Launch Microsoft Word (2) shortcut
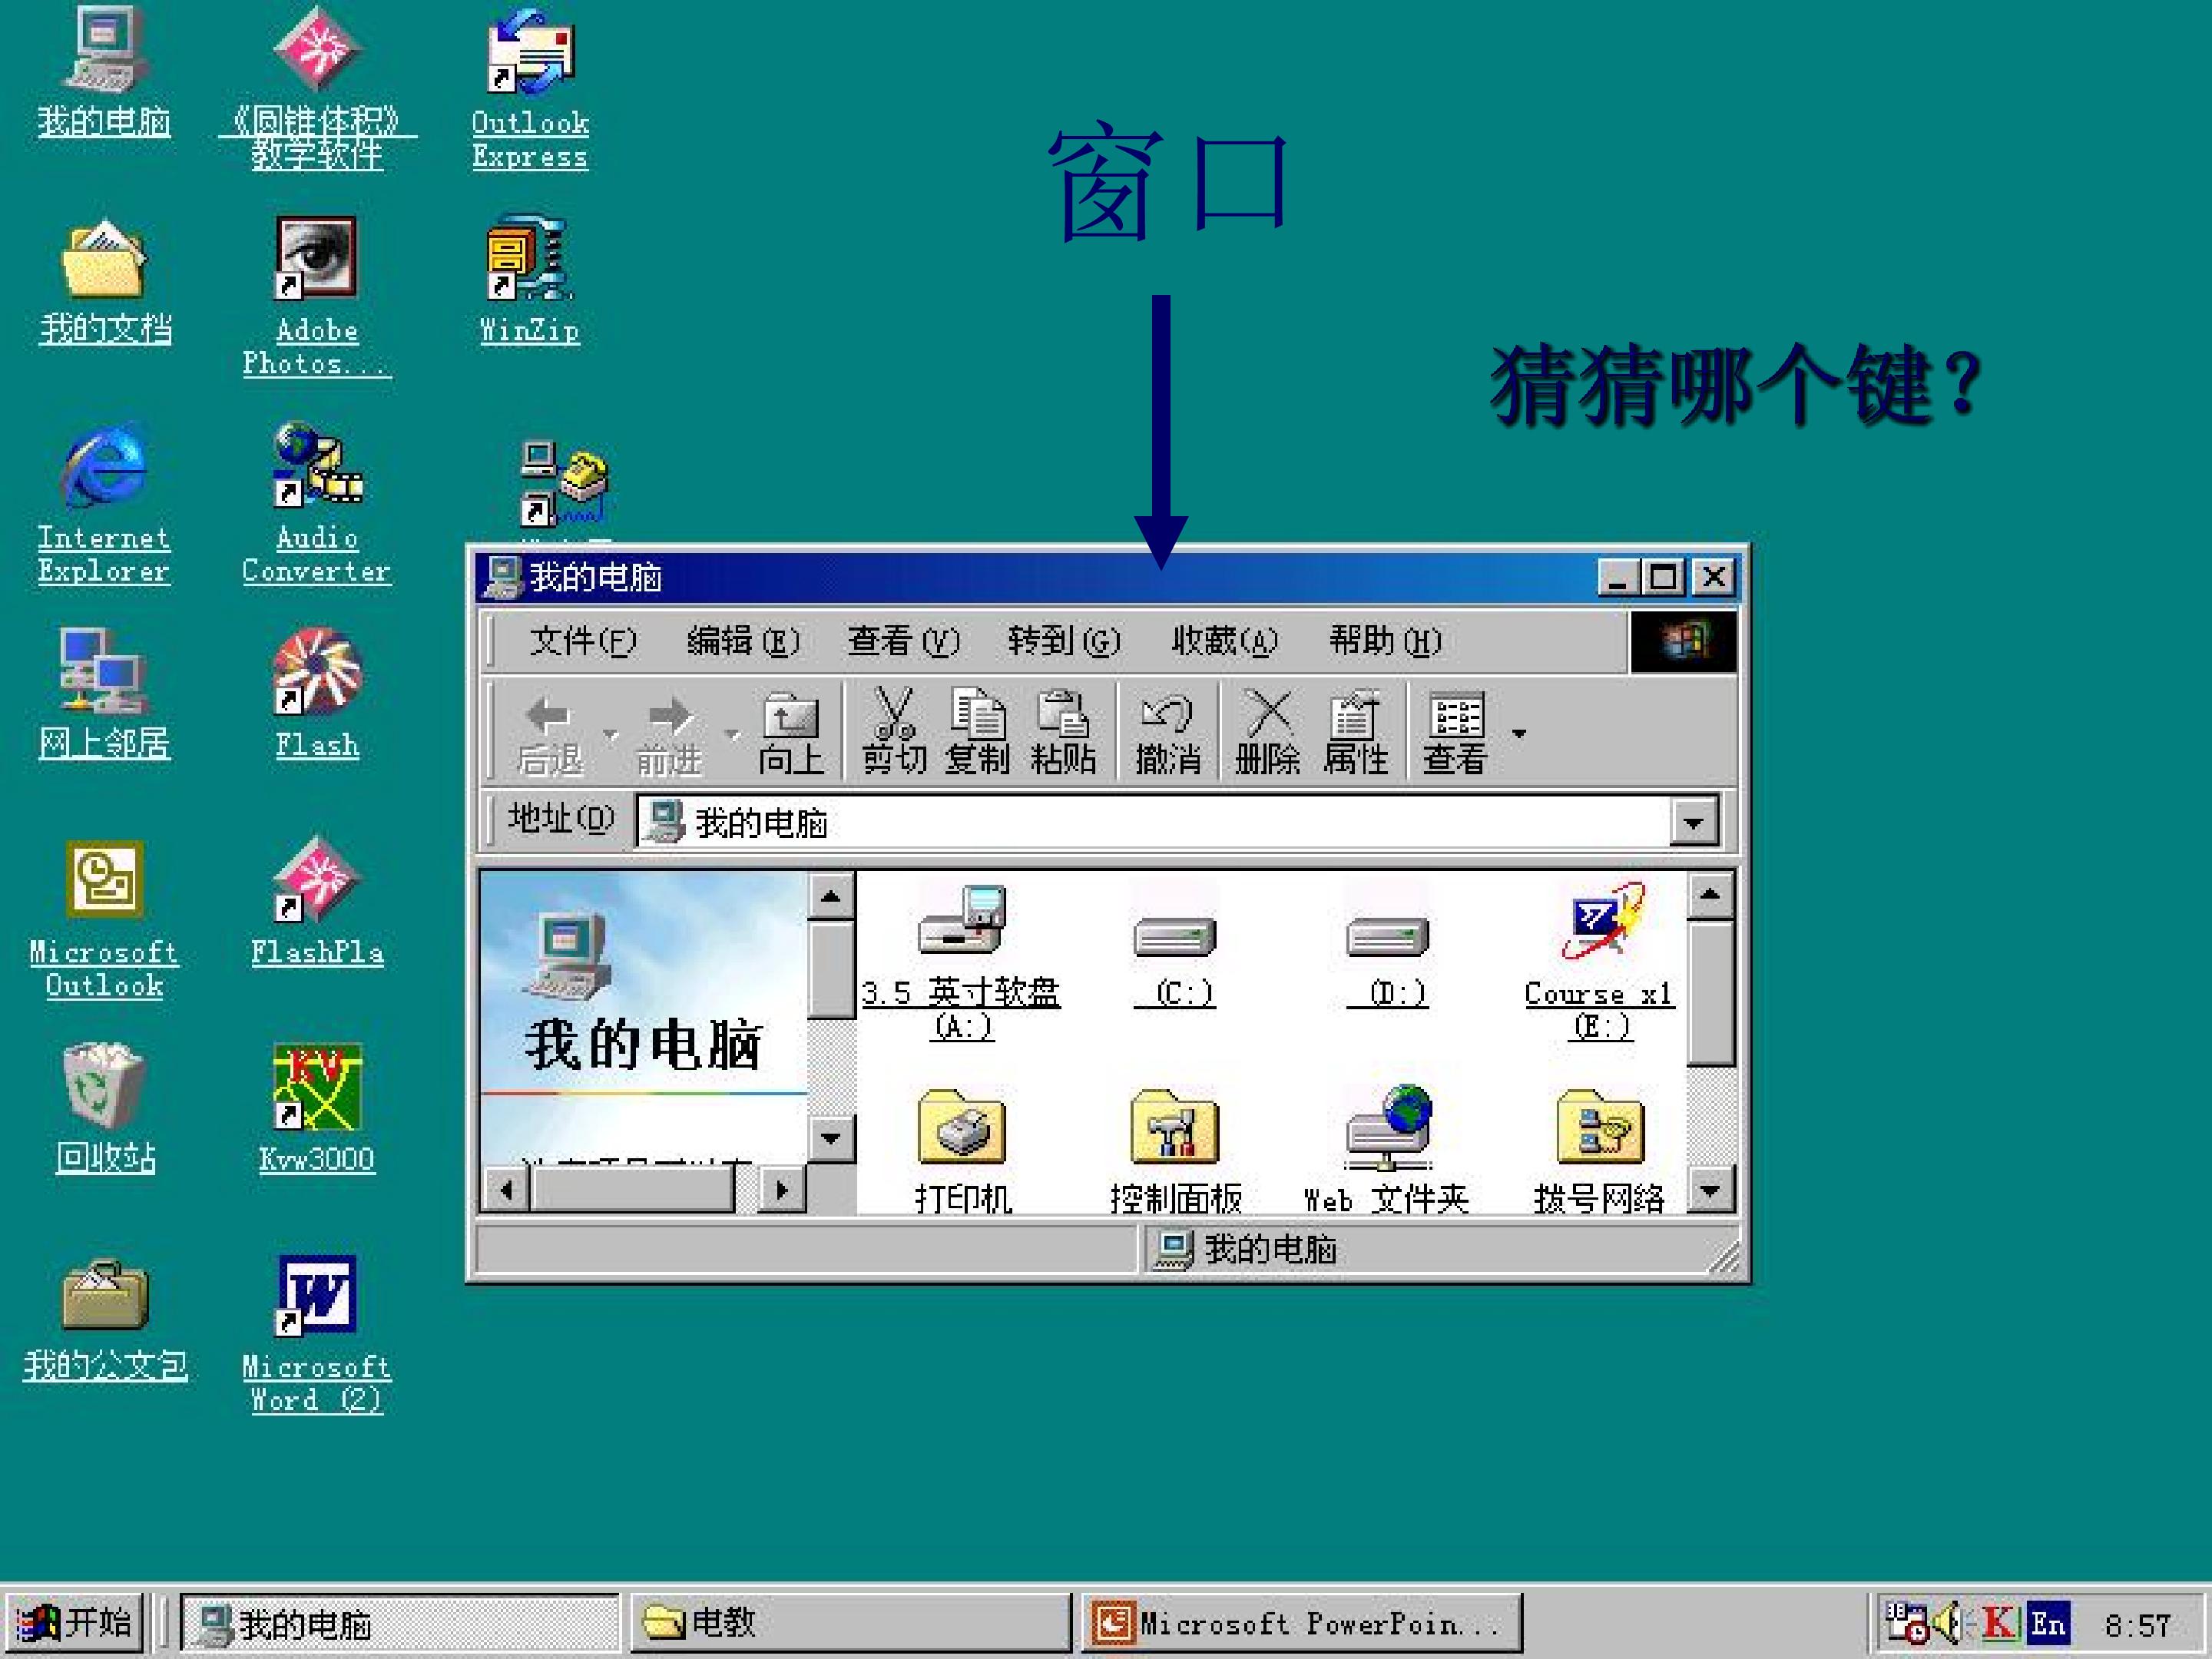This screenshot has width=2212, height=1659. [317, 1334]
